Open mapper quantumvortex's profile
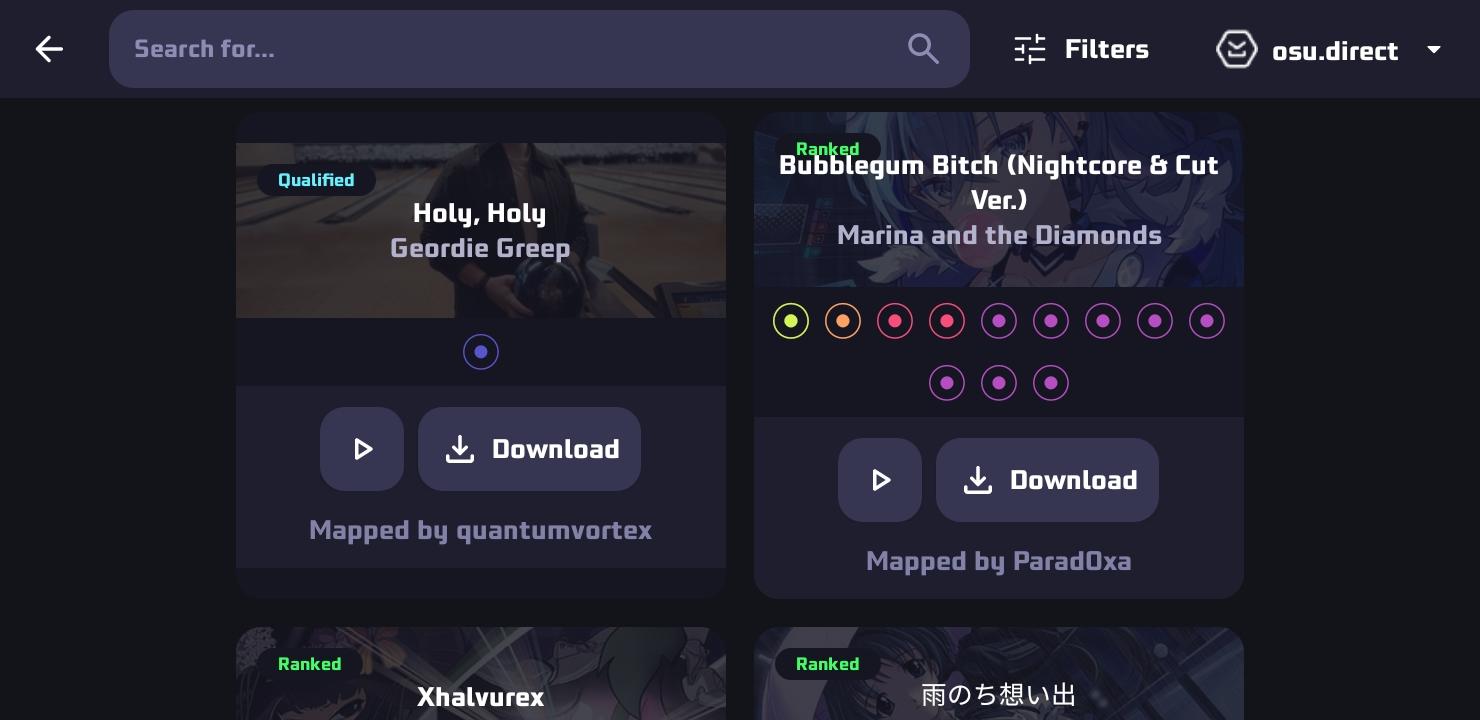Viewport: 1480px width, 720px height. pos(554,530)
